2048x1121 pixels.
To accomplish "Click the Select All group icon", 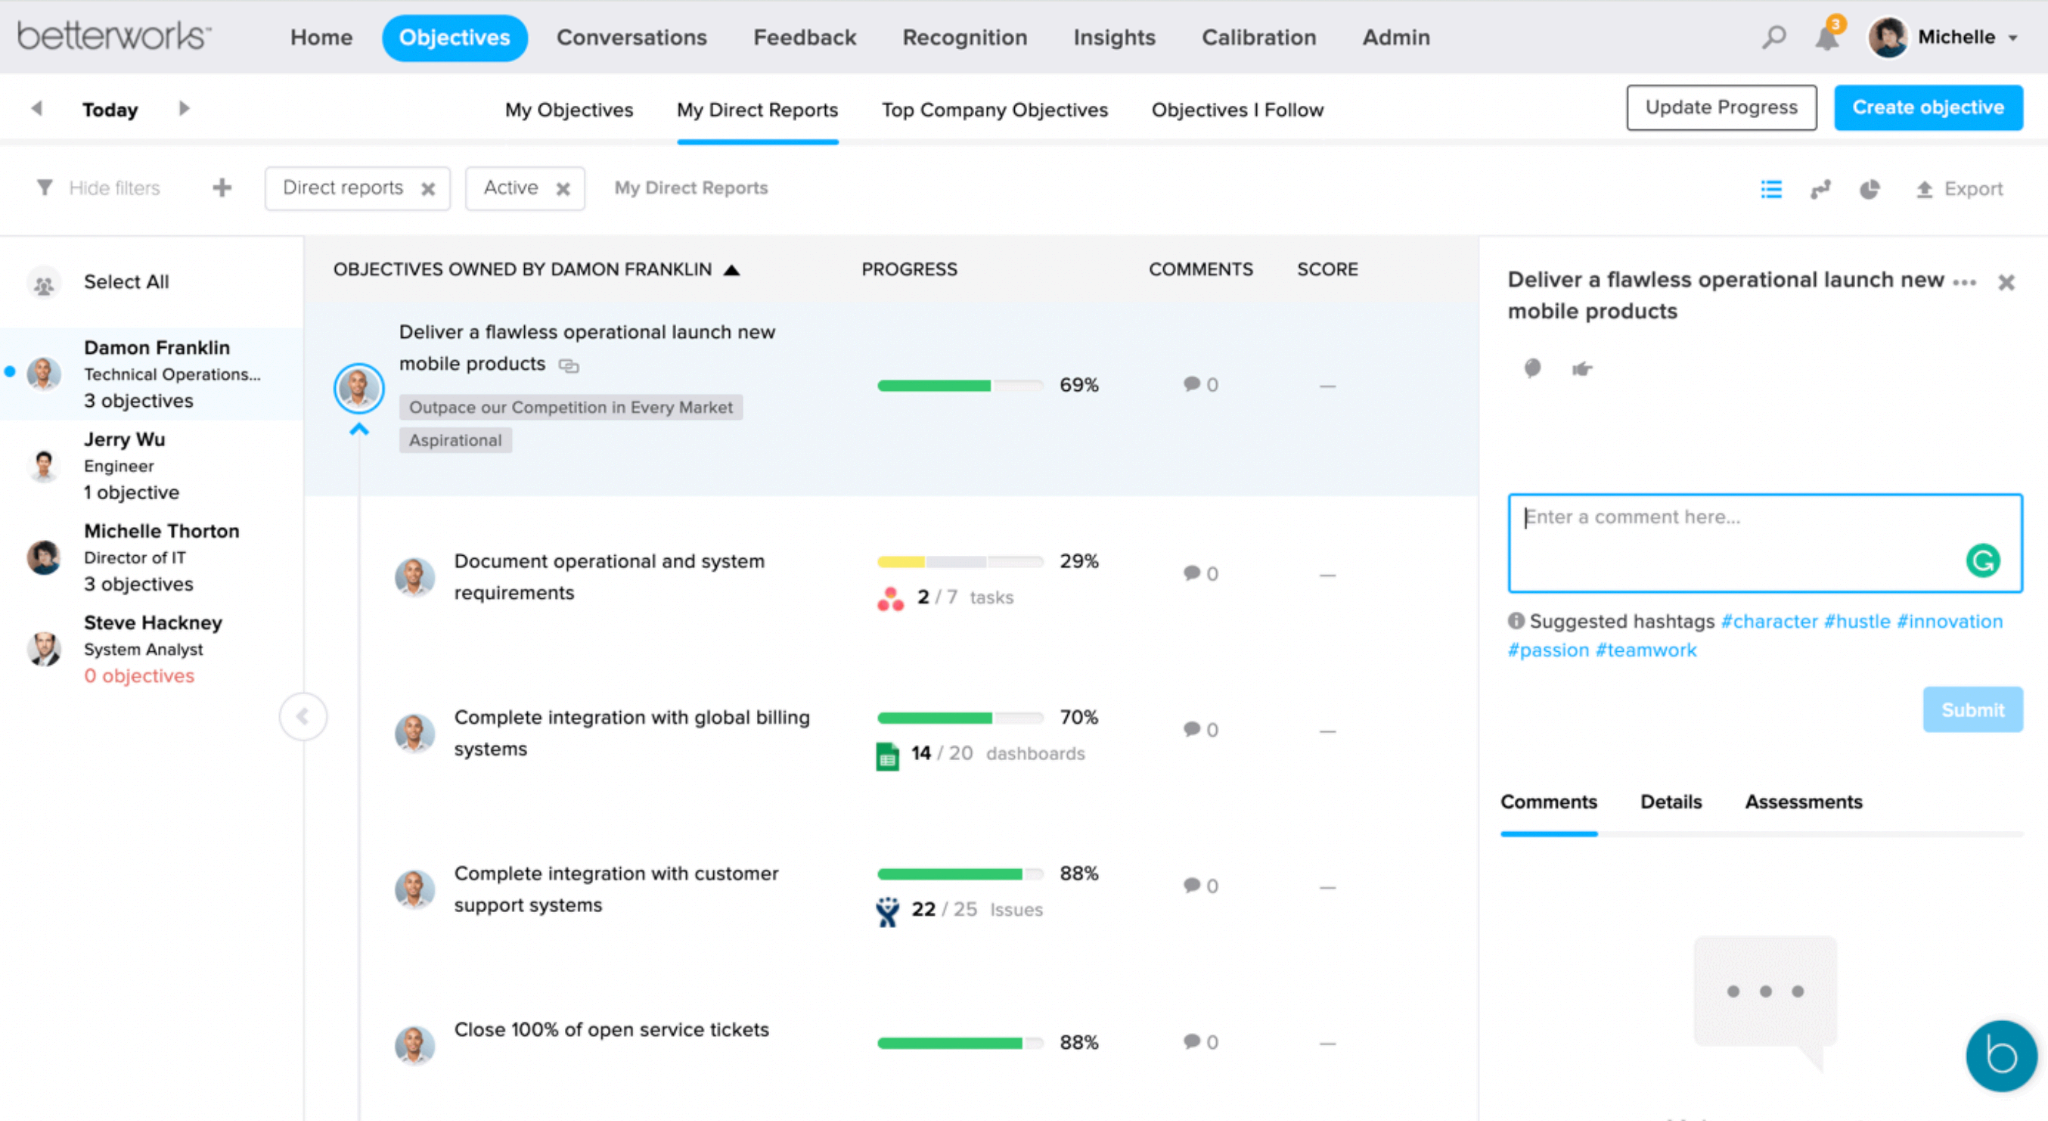I will [x=44, y=284].
